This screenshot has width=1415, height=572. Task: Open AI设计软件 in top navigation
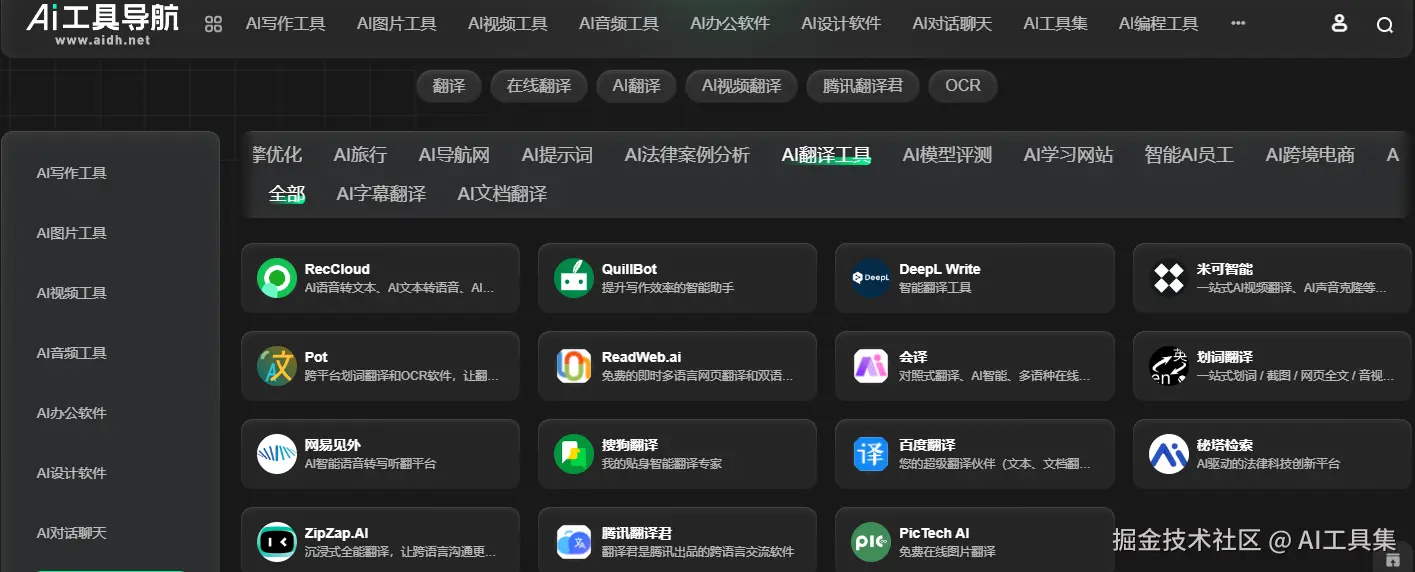pyautogui.click(x=841, y=24)
